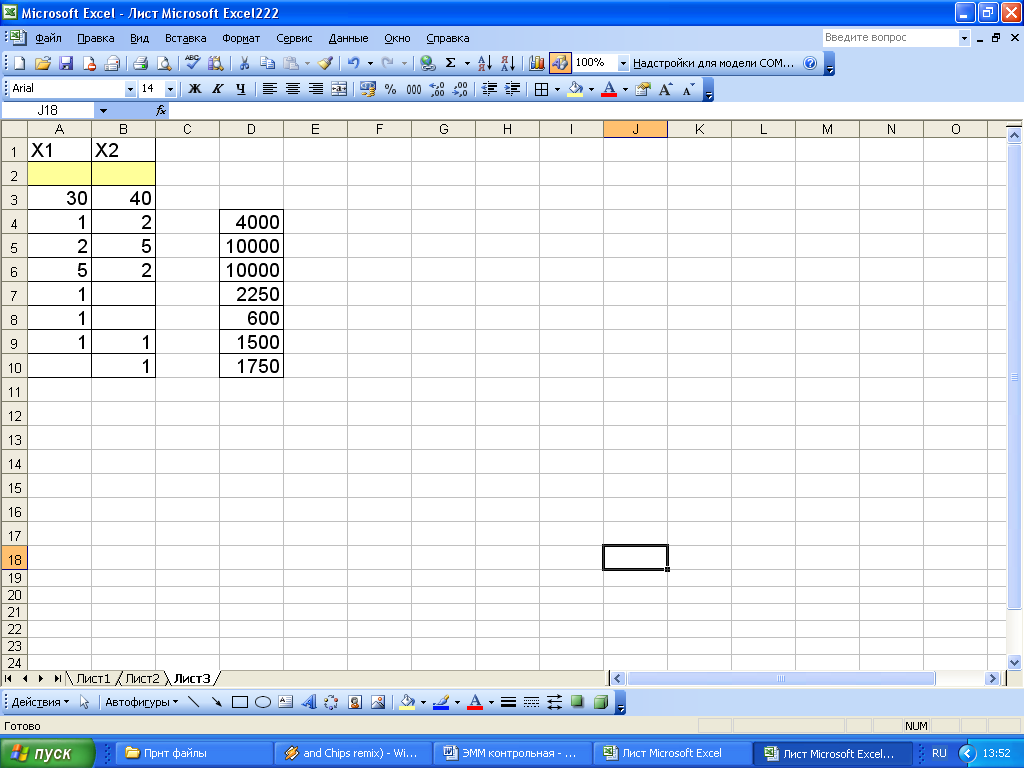Screen dimensions: 1024x768
Task: Apply percent style format
Action: coord(391,89)
